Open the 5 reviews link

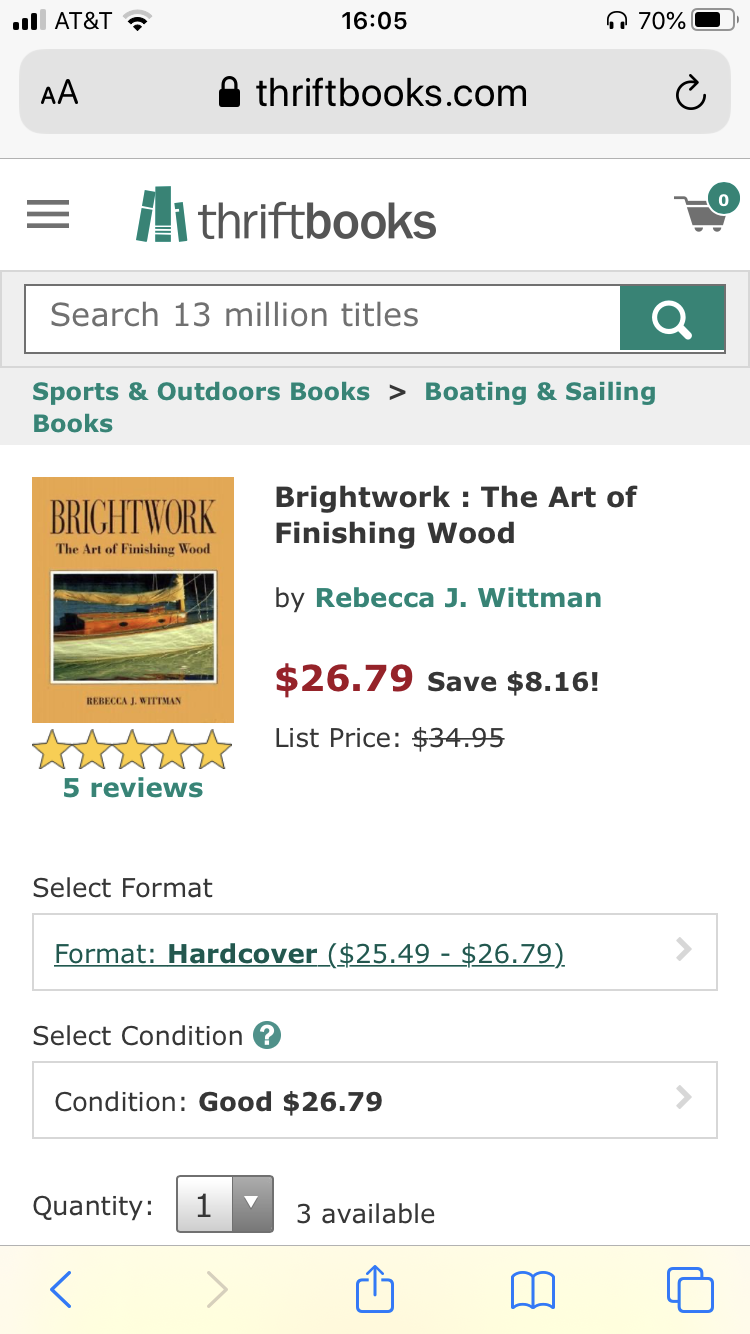point(133,788)
